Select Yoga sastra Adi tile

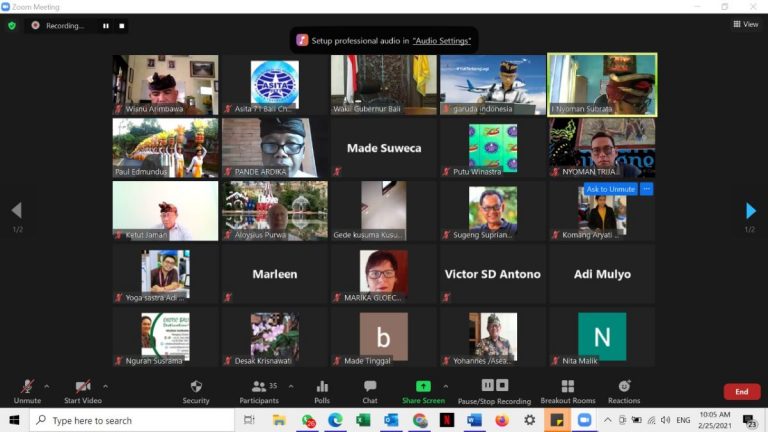click(166, 274)
